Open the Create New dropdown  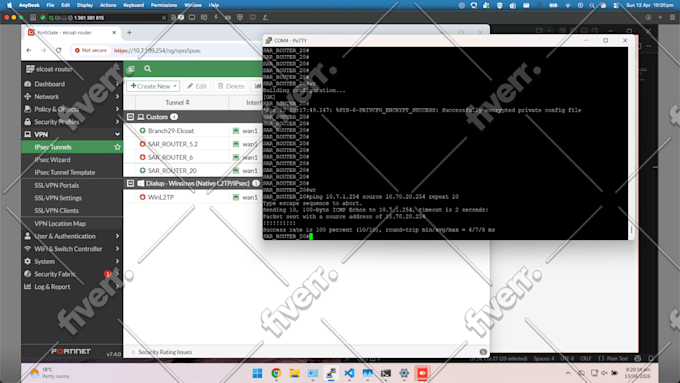[153, 86]
